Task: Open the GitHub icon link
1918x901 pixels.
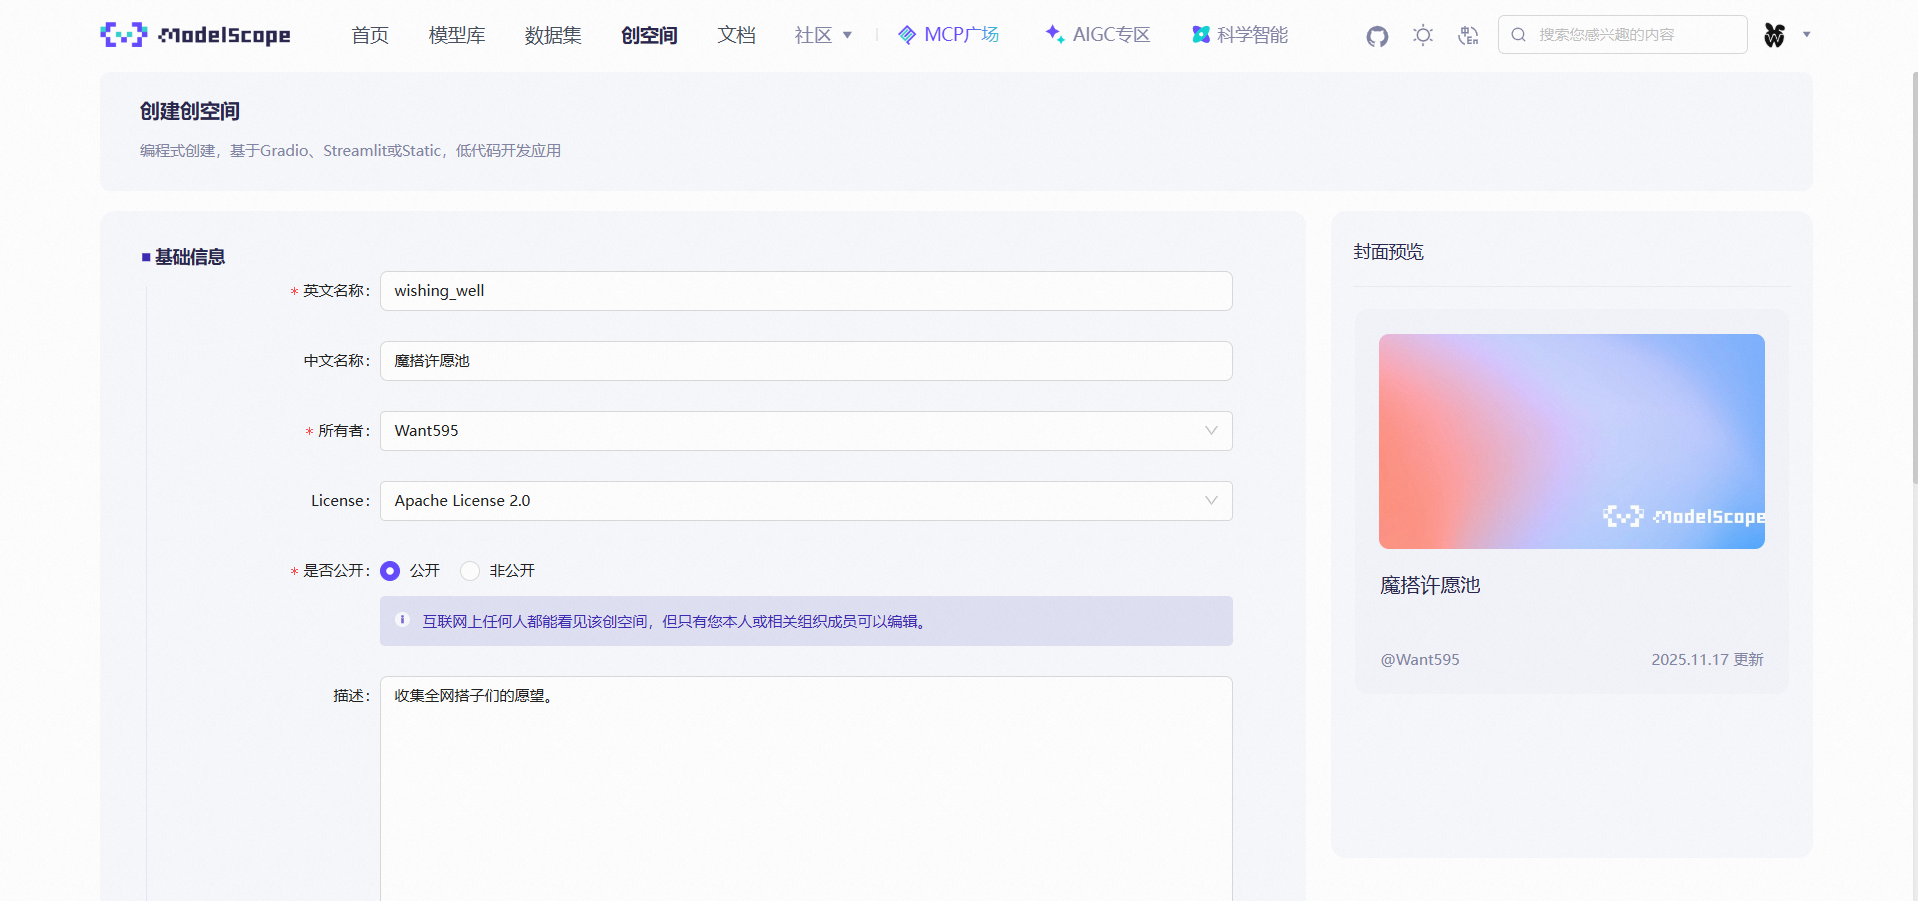Action: pyautogui.click(x=1377, y=36)
